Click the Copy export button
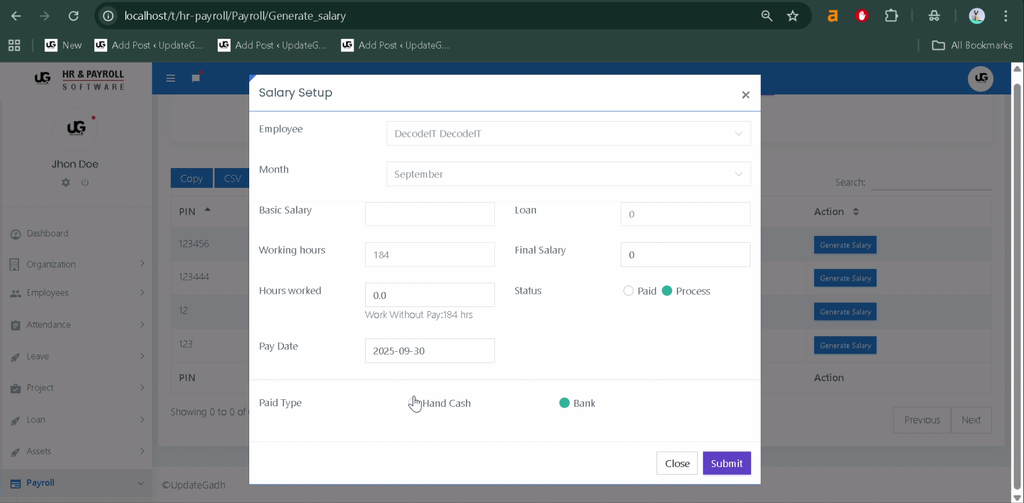Viewport: 1024px width, 503px height. (191, 178)
